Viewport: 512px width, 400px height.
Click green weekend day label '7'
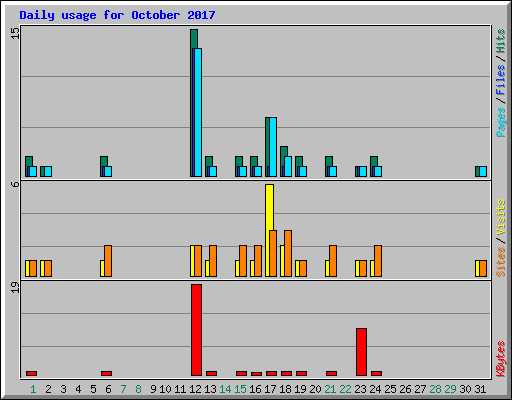(123, 389)
